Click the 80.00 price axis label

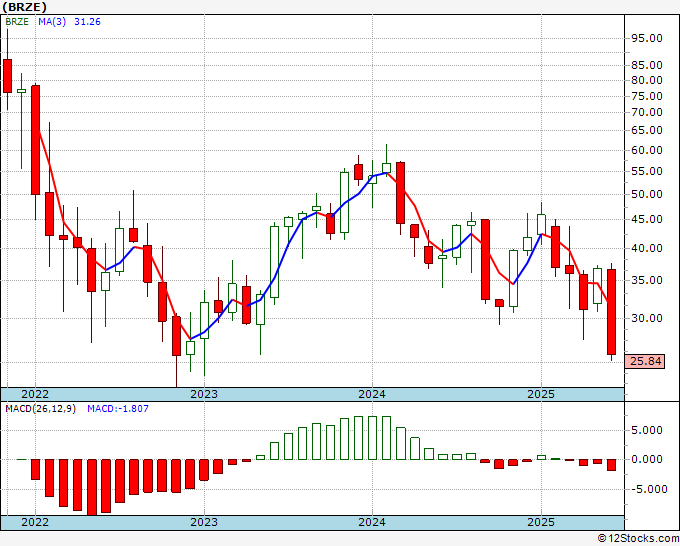click(x=647, y=80)
